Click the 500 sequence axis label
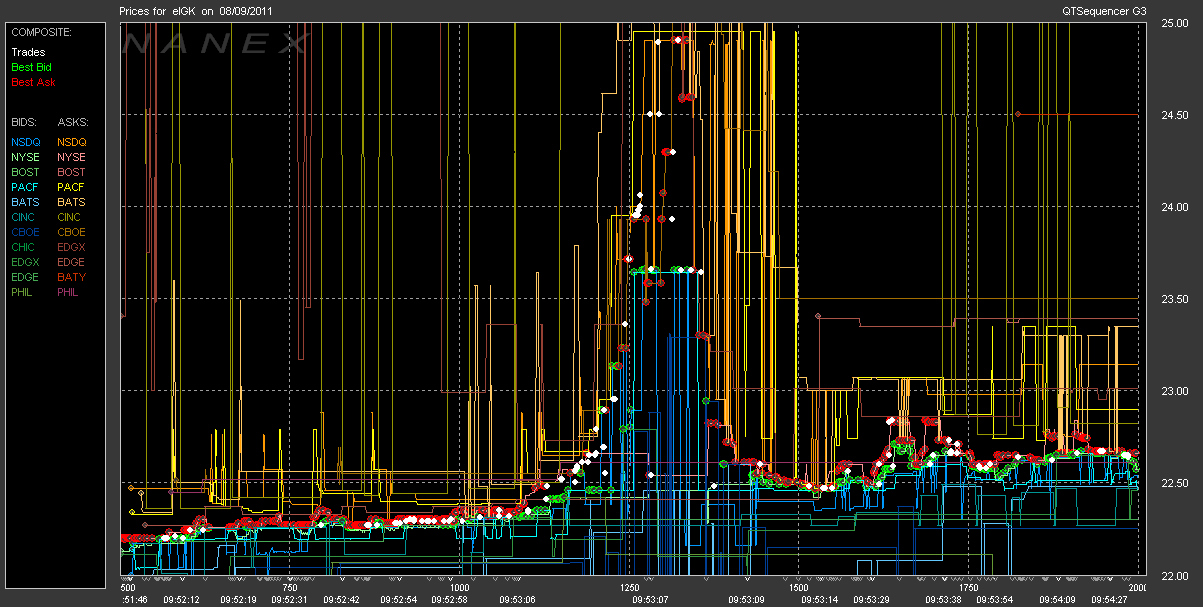This screenshot has width=1203, height=607. tap(127, 588)
